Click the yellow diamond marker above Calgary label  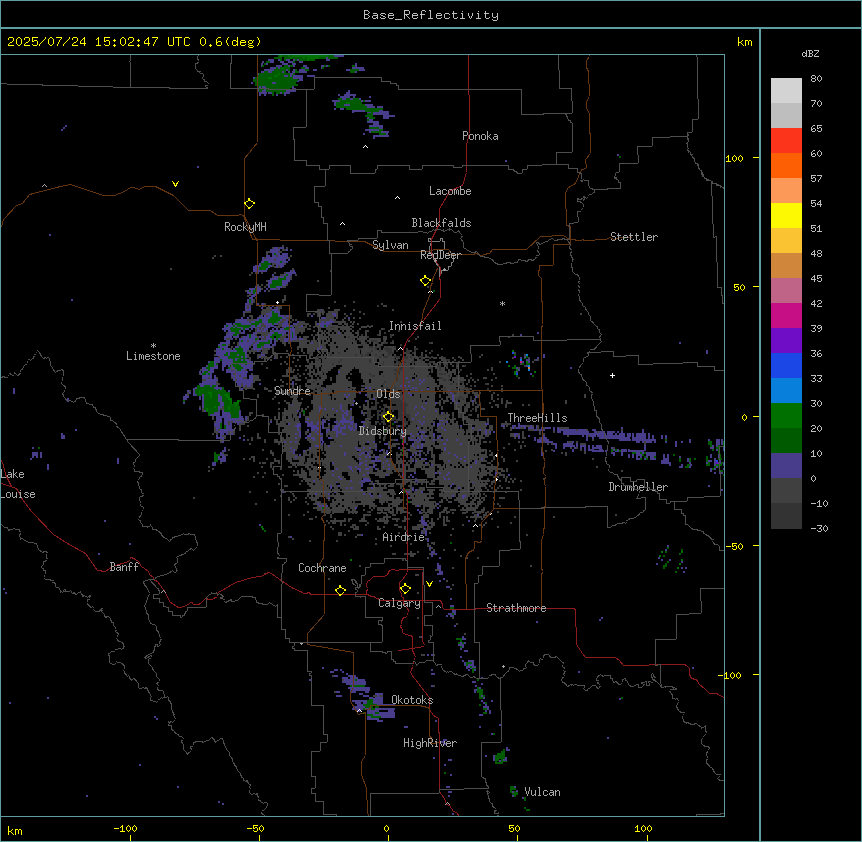click(x=405, y=589)
